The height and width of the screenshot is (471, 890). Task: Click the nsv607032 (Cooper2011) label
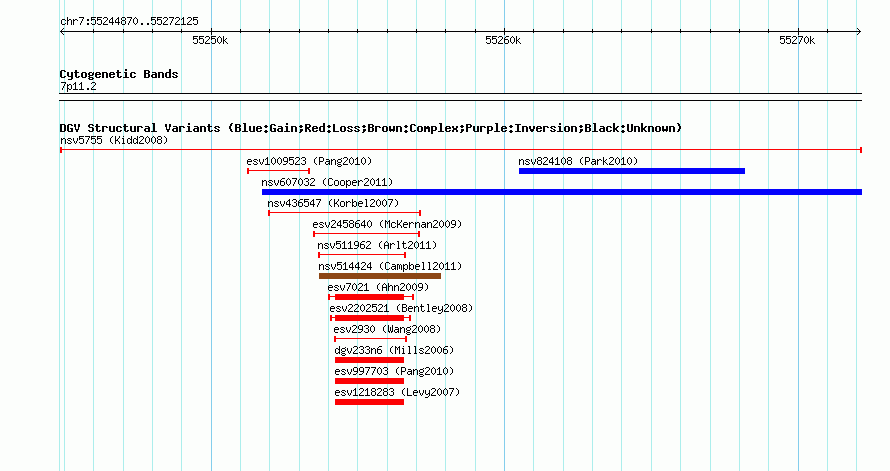[x=327, y=182]
